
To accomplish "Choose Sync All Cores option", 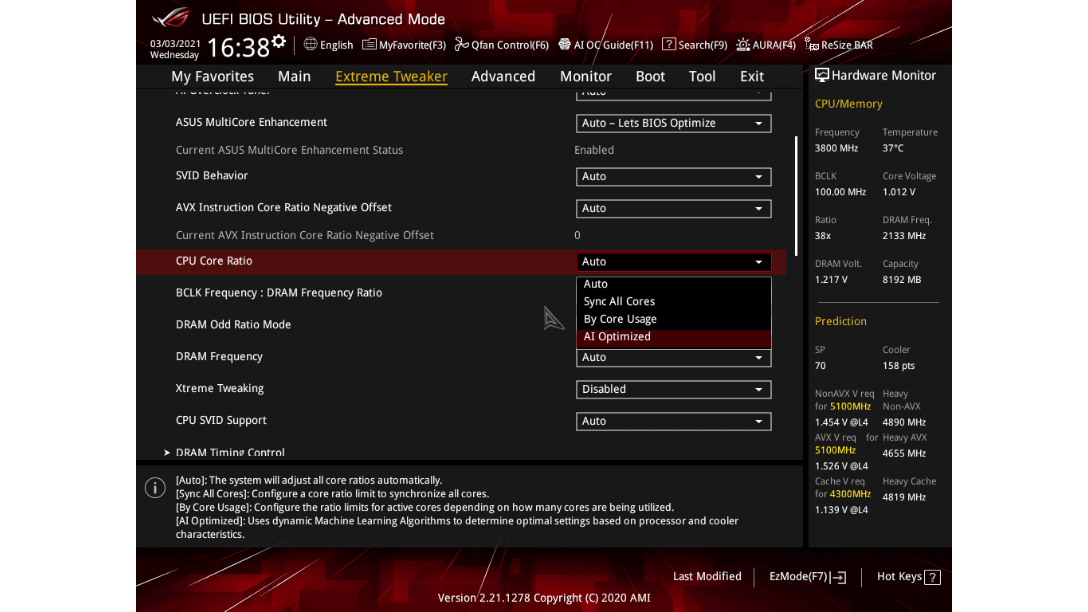I will pyautogui.click(x=673, y=301).
